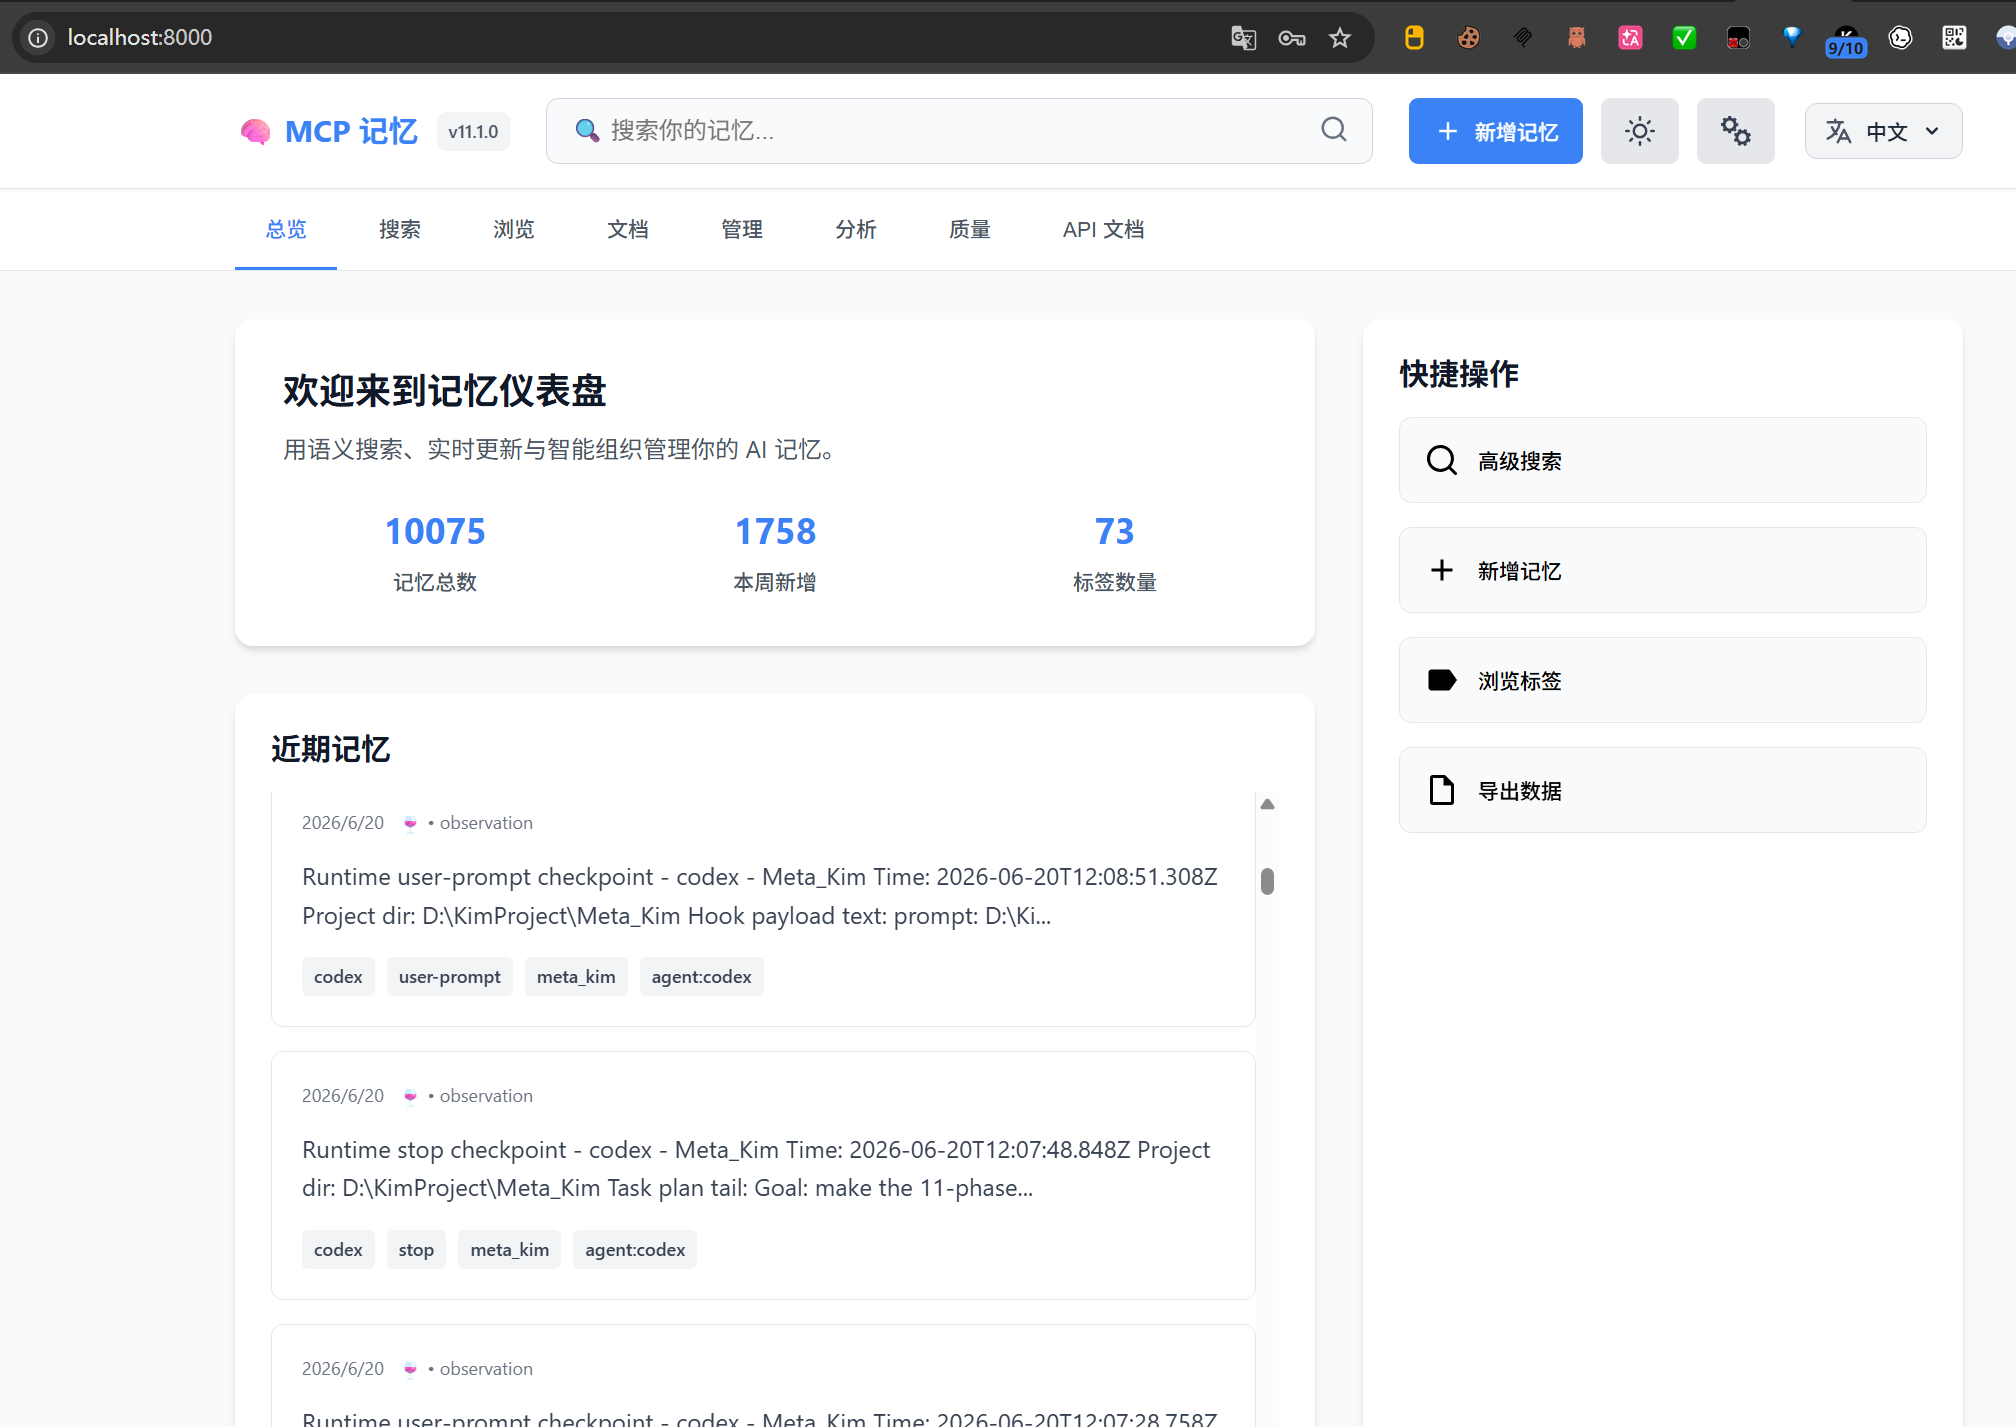This screenshot has height=1427, width=2016.
Task: Click the browser translate page icon
Action: (1243, 38)
